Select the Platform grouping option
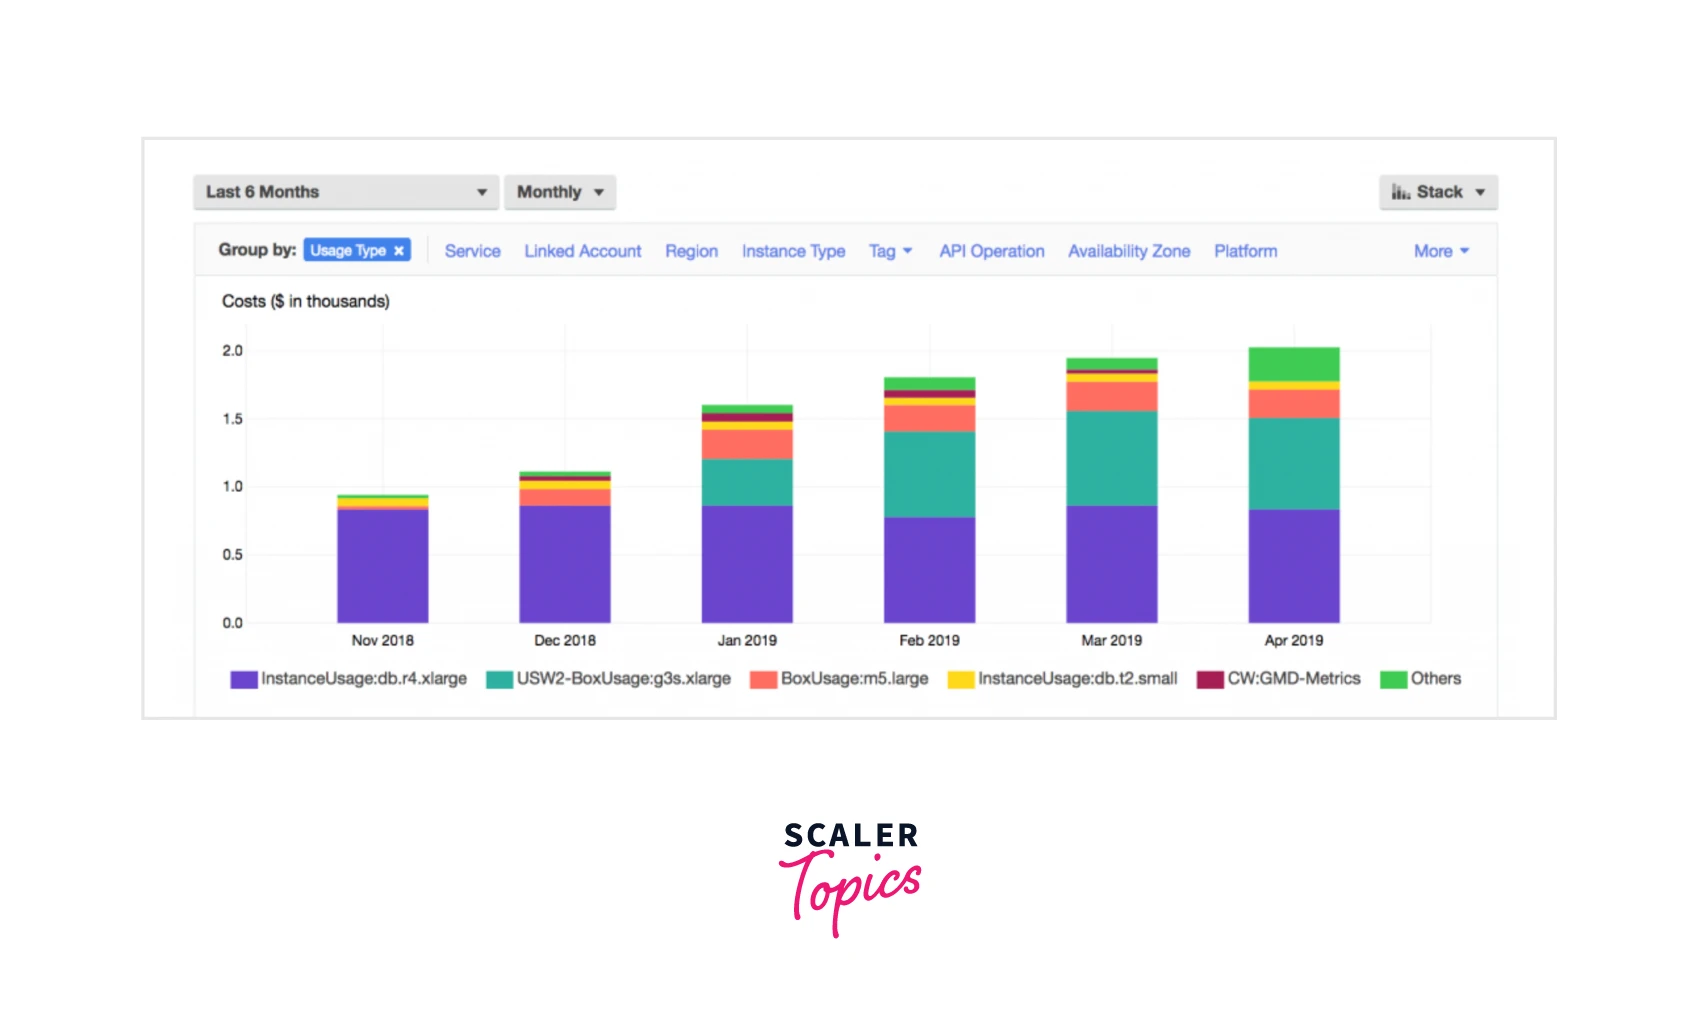This screenshot has height=1036, width=1704. point(1245,251)
